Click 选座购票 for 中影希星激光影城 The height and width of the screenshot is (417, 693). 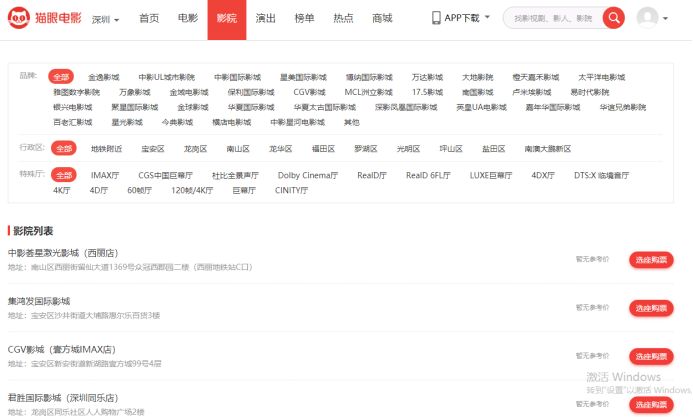(651, 260)
